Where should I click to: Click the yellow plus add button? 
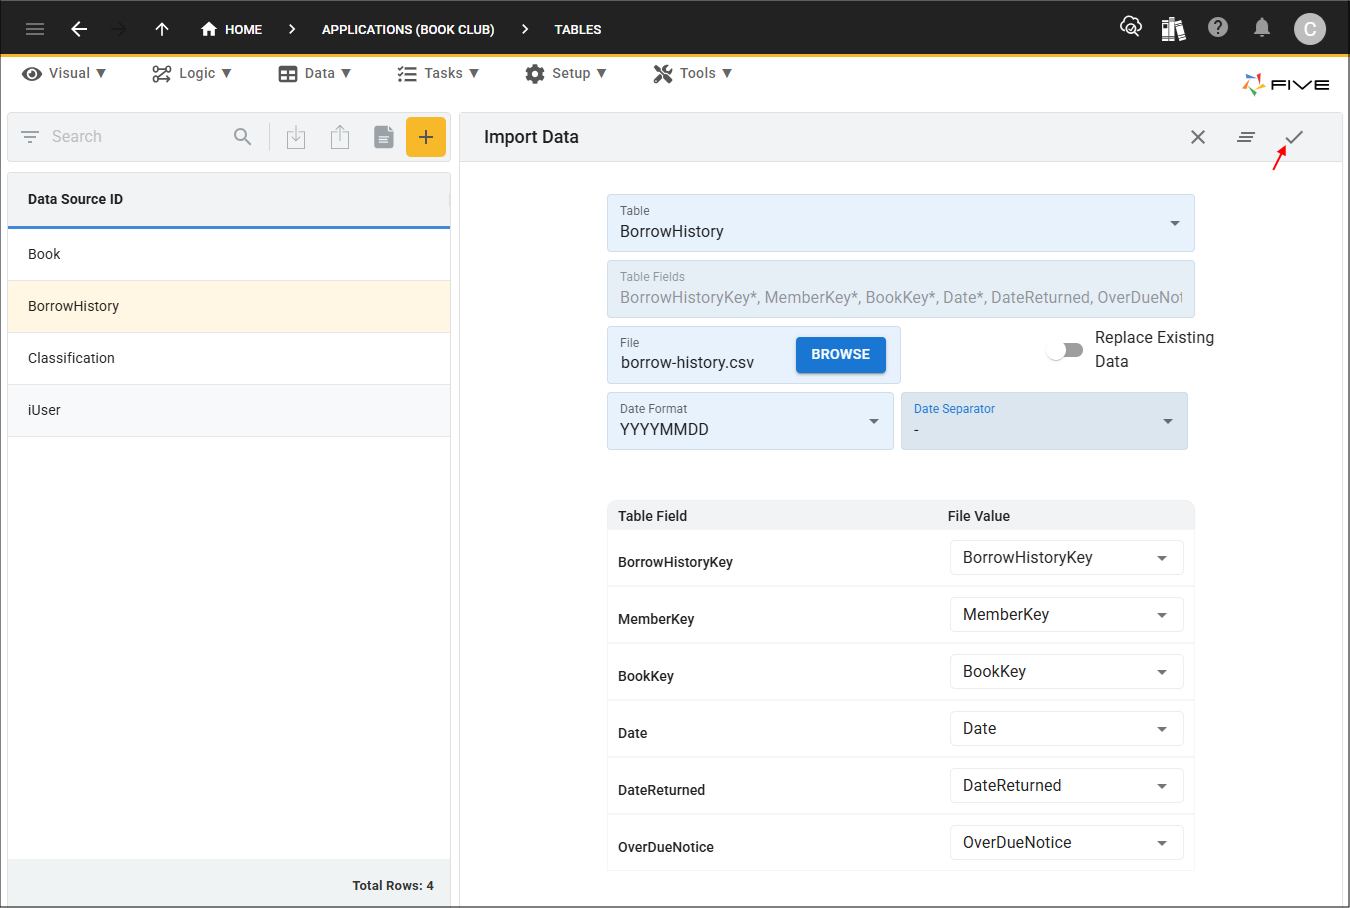[425, 137]
